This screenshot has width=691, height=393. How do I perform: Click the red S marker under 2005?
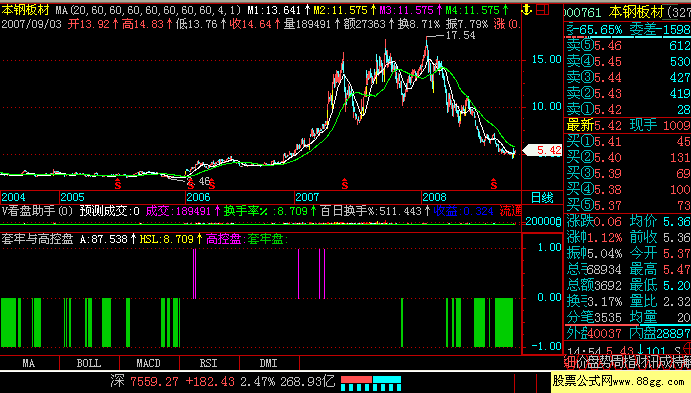point(117,184)
